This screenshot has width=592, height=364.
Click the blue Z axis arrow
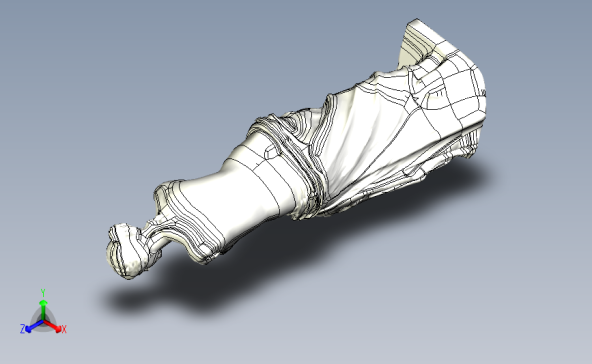pos(33,326)
